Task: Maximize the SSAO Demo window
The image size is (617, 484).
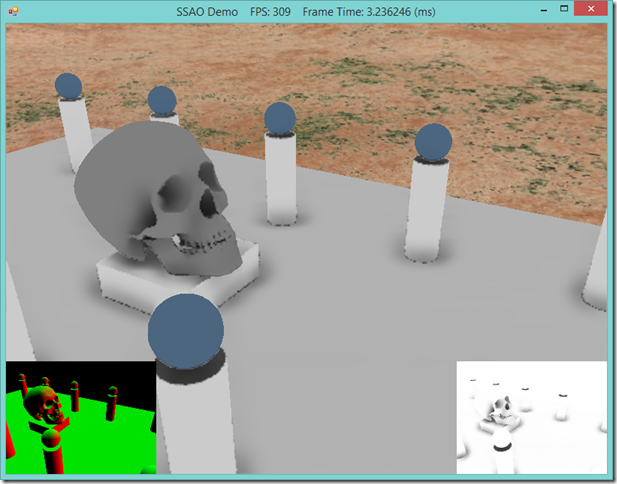Action: pos(564,9)
